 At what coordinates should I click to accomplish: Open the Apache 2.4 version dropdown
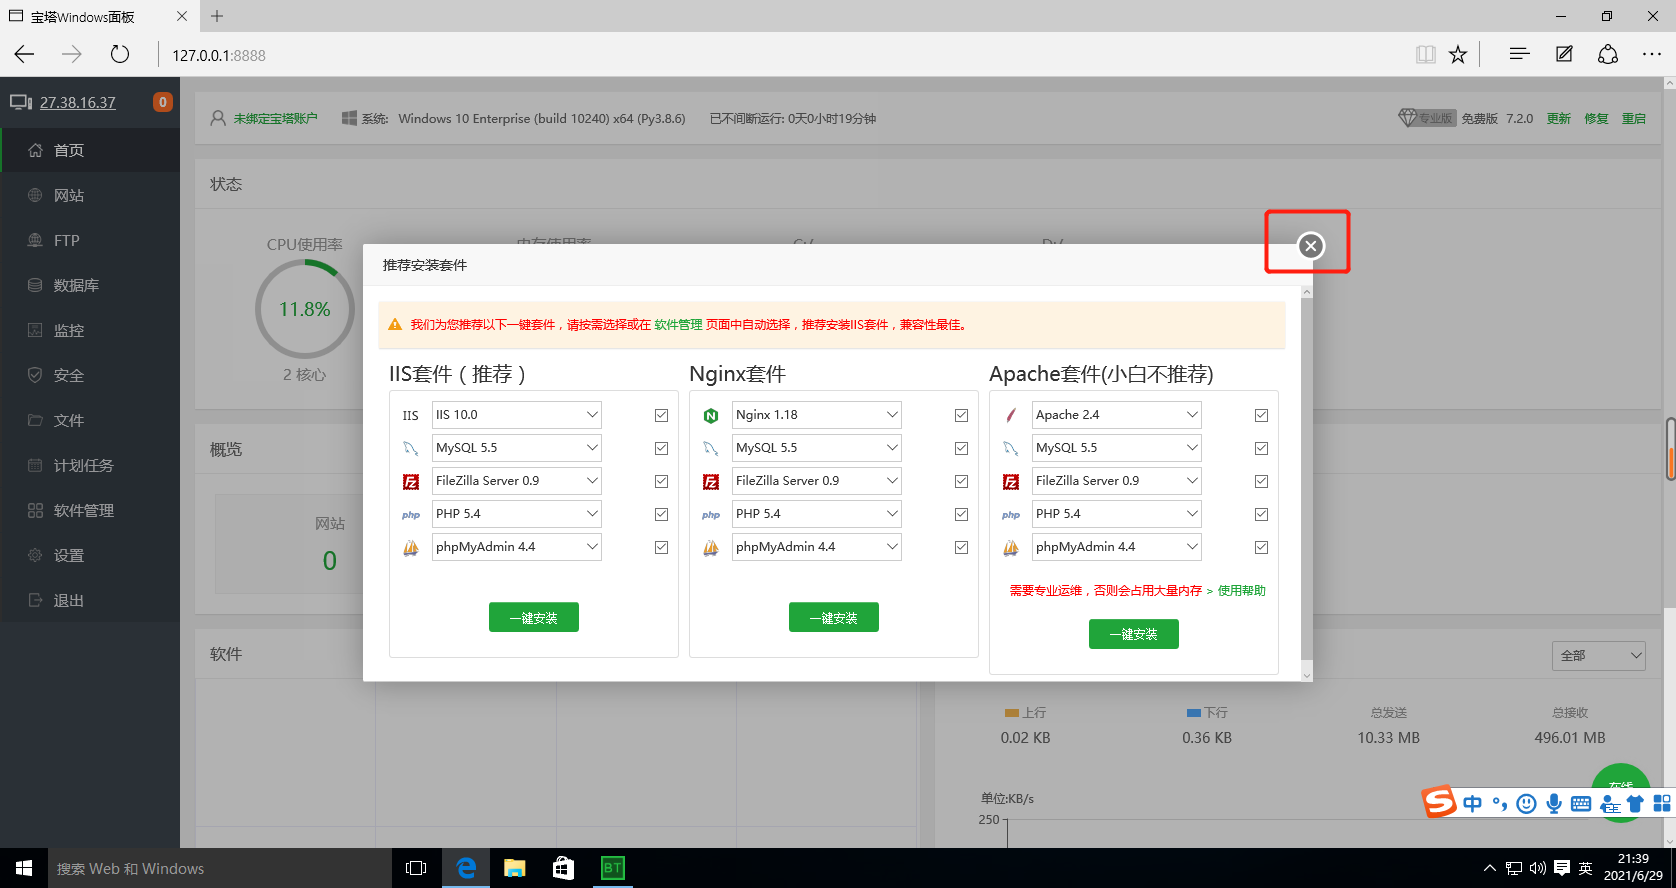[1117, 415]
